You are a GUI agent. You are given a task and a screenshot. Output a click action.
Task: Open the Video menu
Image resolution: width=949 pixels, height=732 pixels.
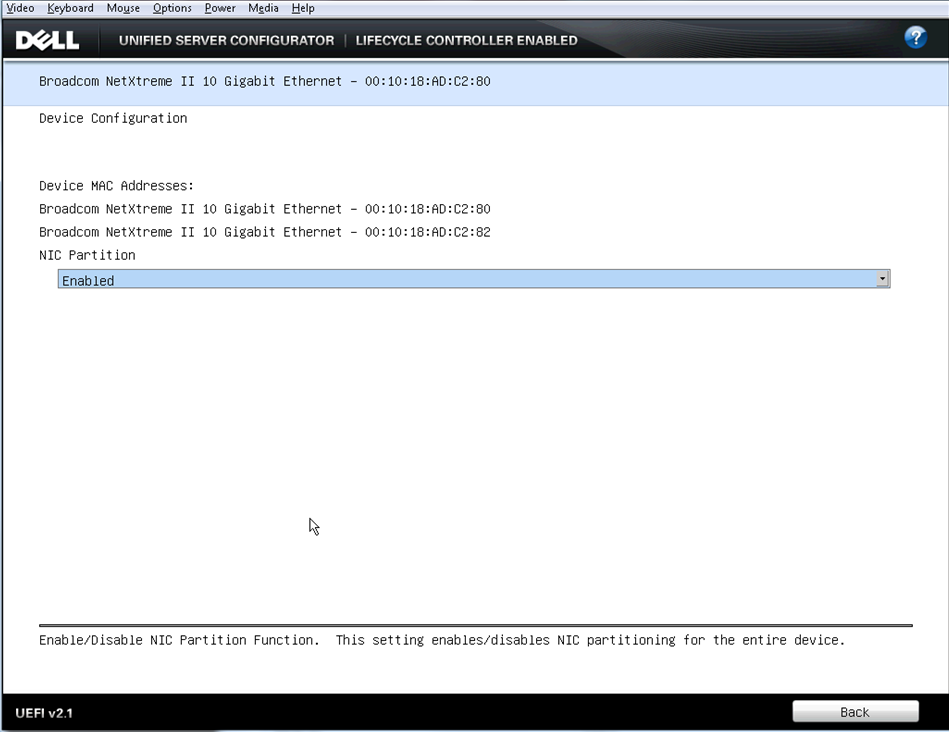coord(20,8)
